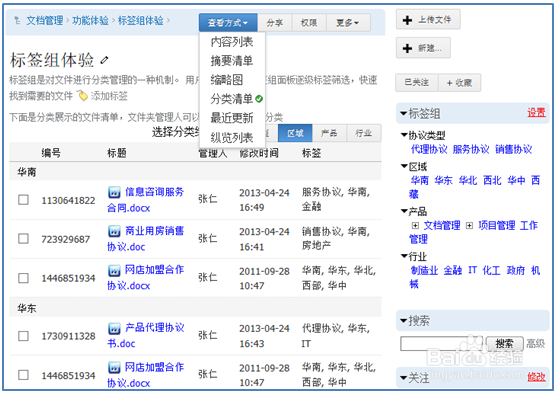Click the red 修改 link in 关注
Screen dimensions: 556x394
(536, 377)
